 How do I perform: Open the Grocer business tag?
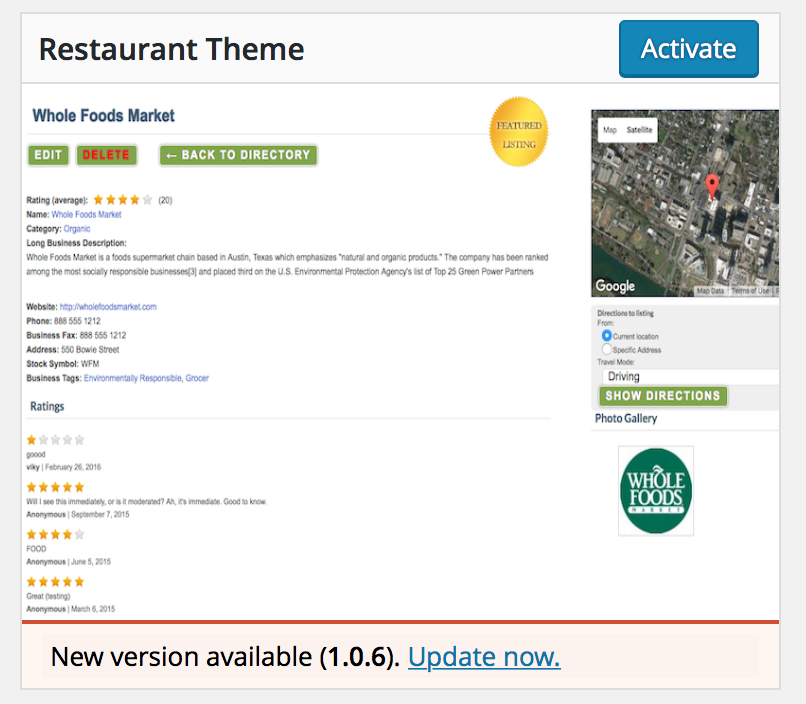click(197, 378)
